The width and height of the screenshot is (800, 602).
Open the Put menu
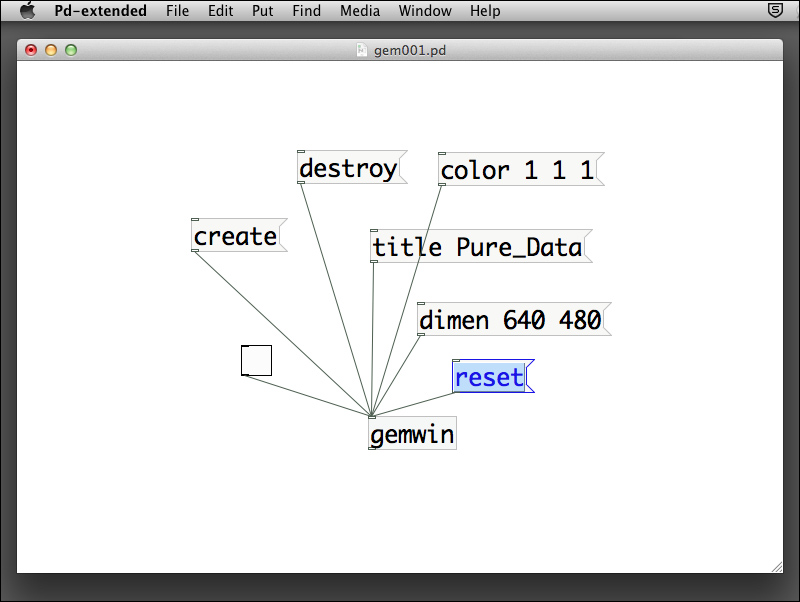pos(262,10)
